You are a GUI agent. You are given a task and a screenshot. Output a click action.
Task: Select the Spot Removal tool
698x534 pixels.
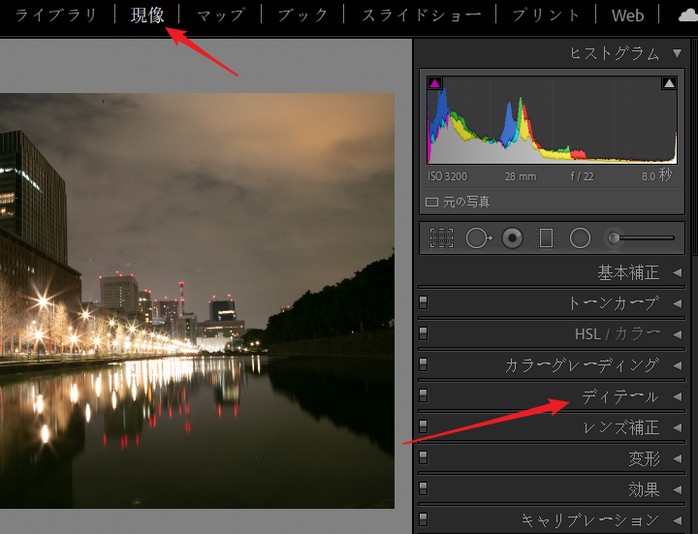(477, 238)
